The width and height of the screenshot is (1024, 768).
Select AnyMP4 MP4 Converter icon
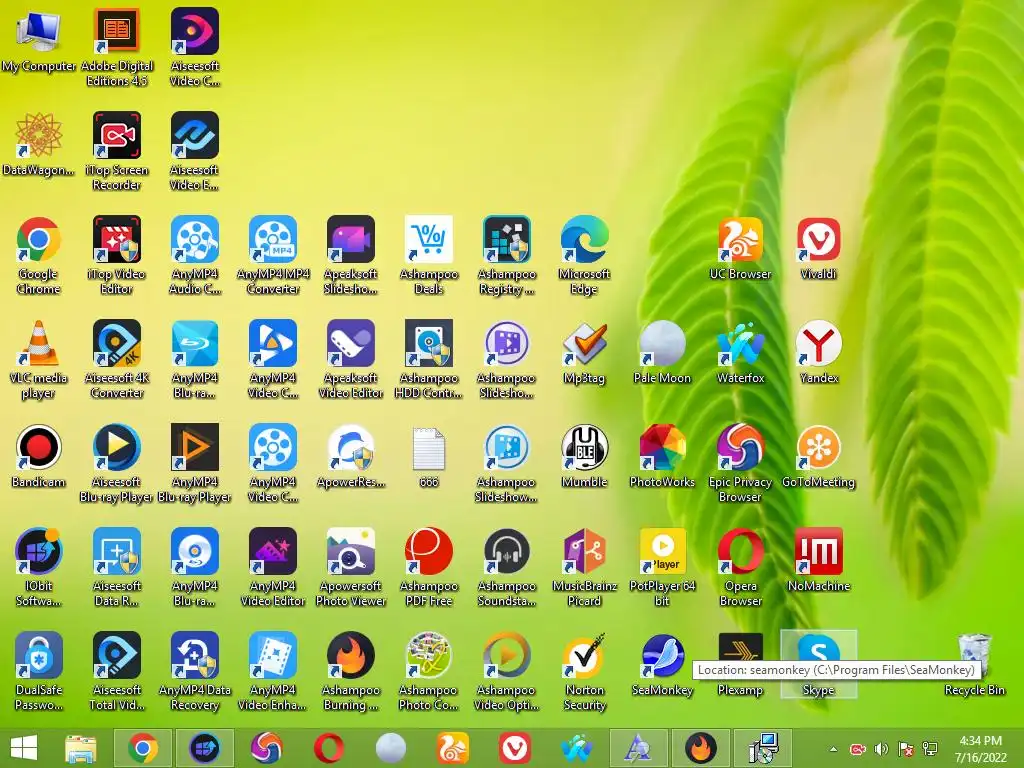point(273,255)
